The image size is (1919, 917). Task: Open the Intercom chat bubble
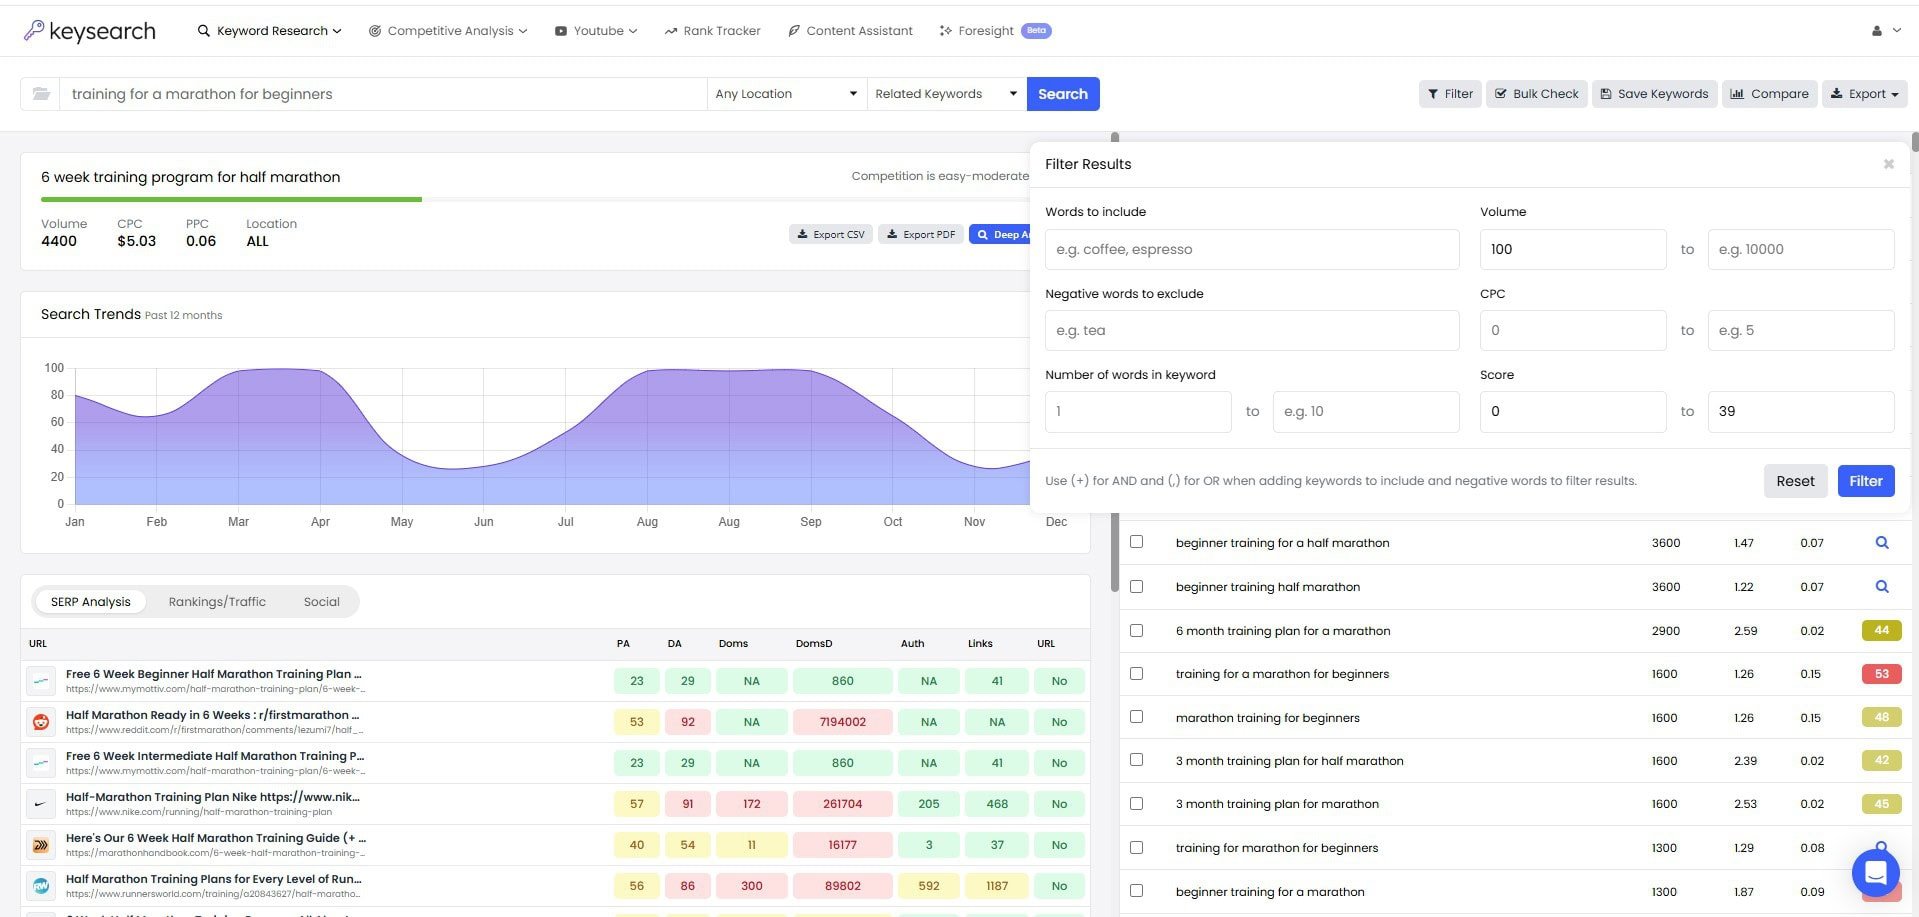coord(1875,873)
